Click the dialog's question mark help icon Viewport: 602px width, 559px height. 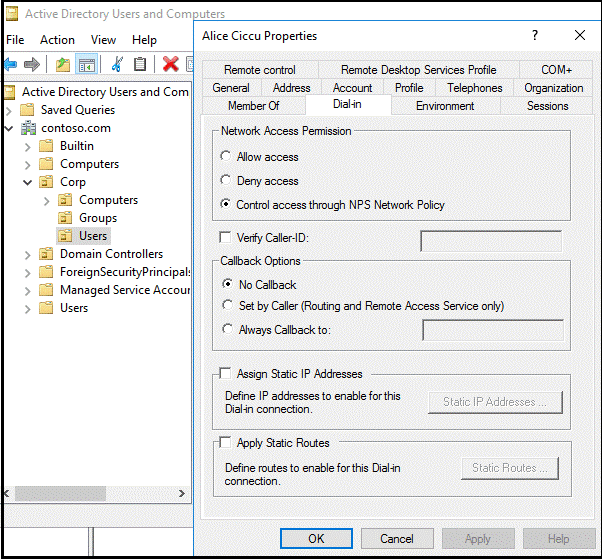[x=535, y=35]
